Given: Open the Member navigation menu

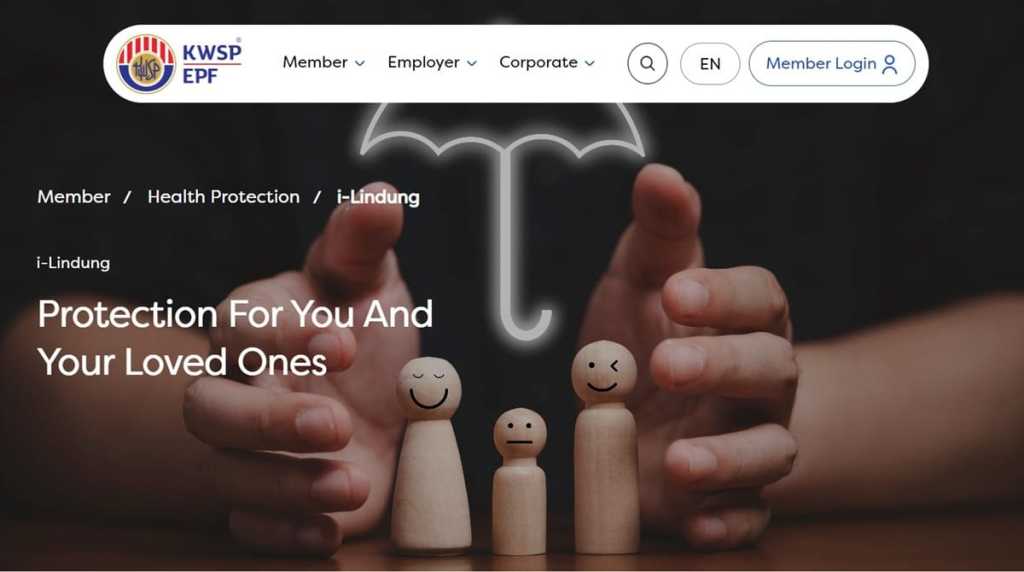Looking at the screenshot, I should (323, 62).
